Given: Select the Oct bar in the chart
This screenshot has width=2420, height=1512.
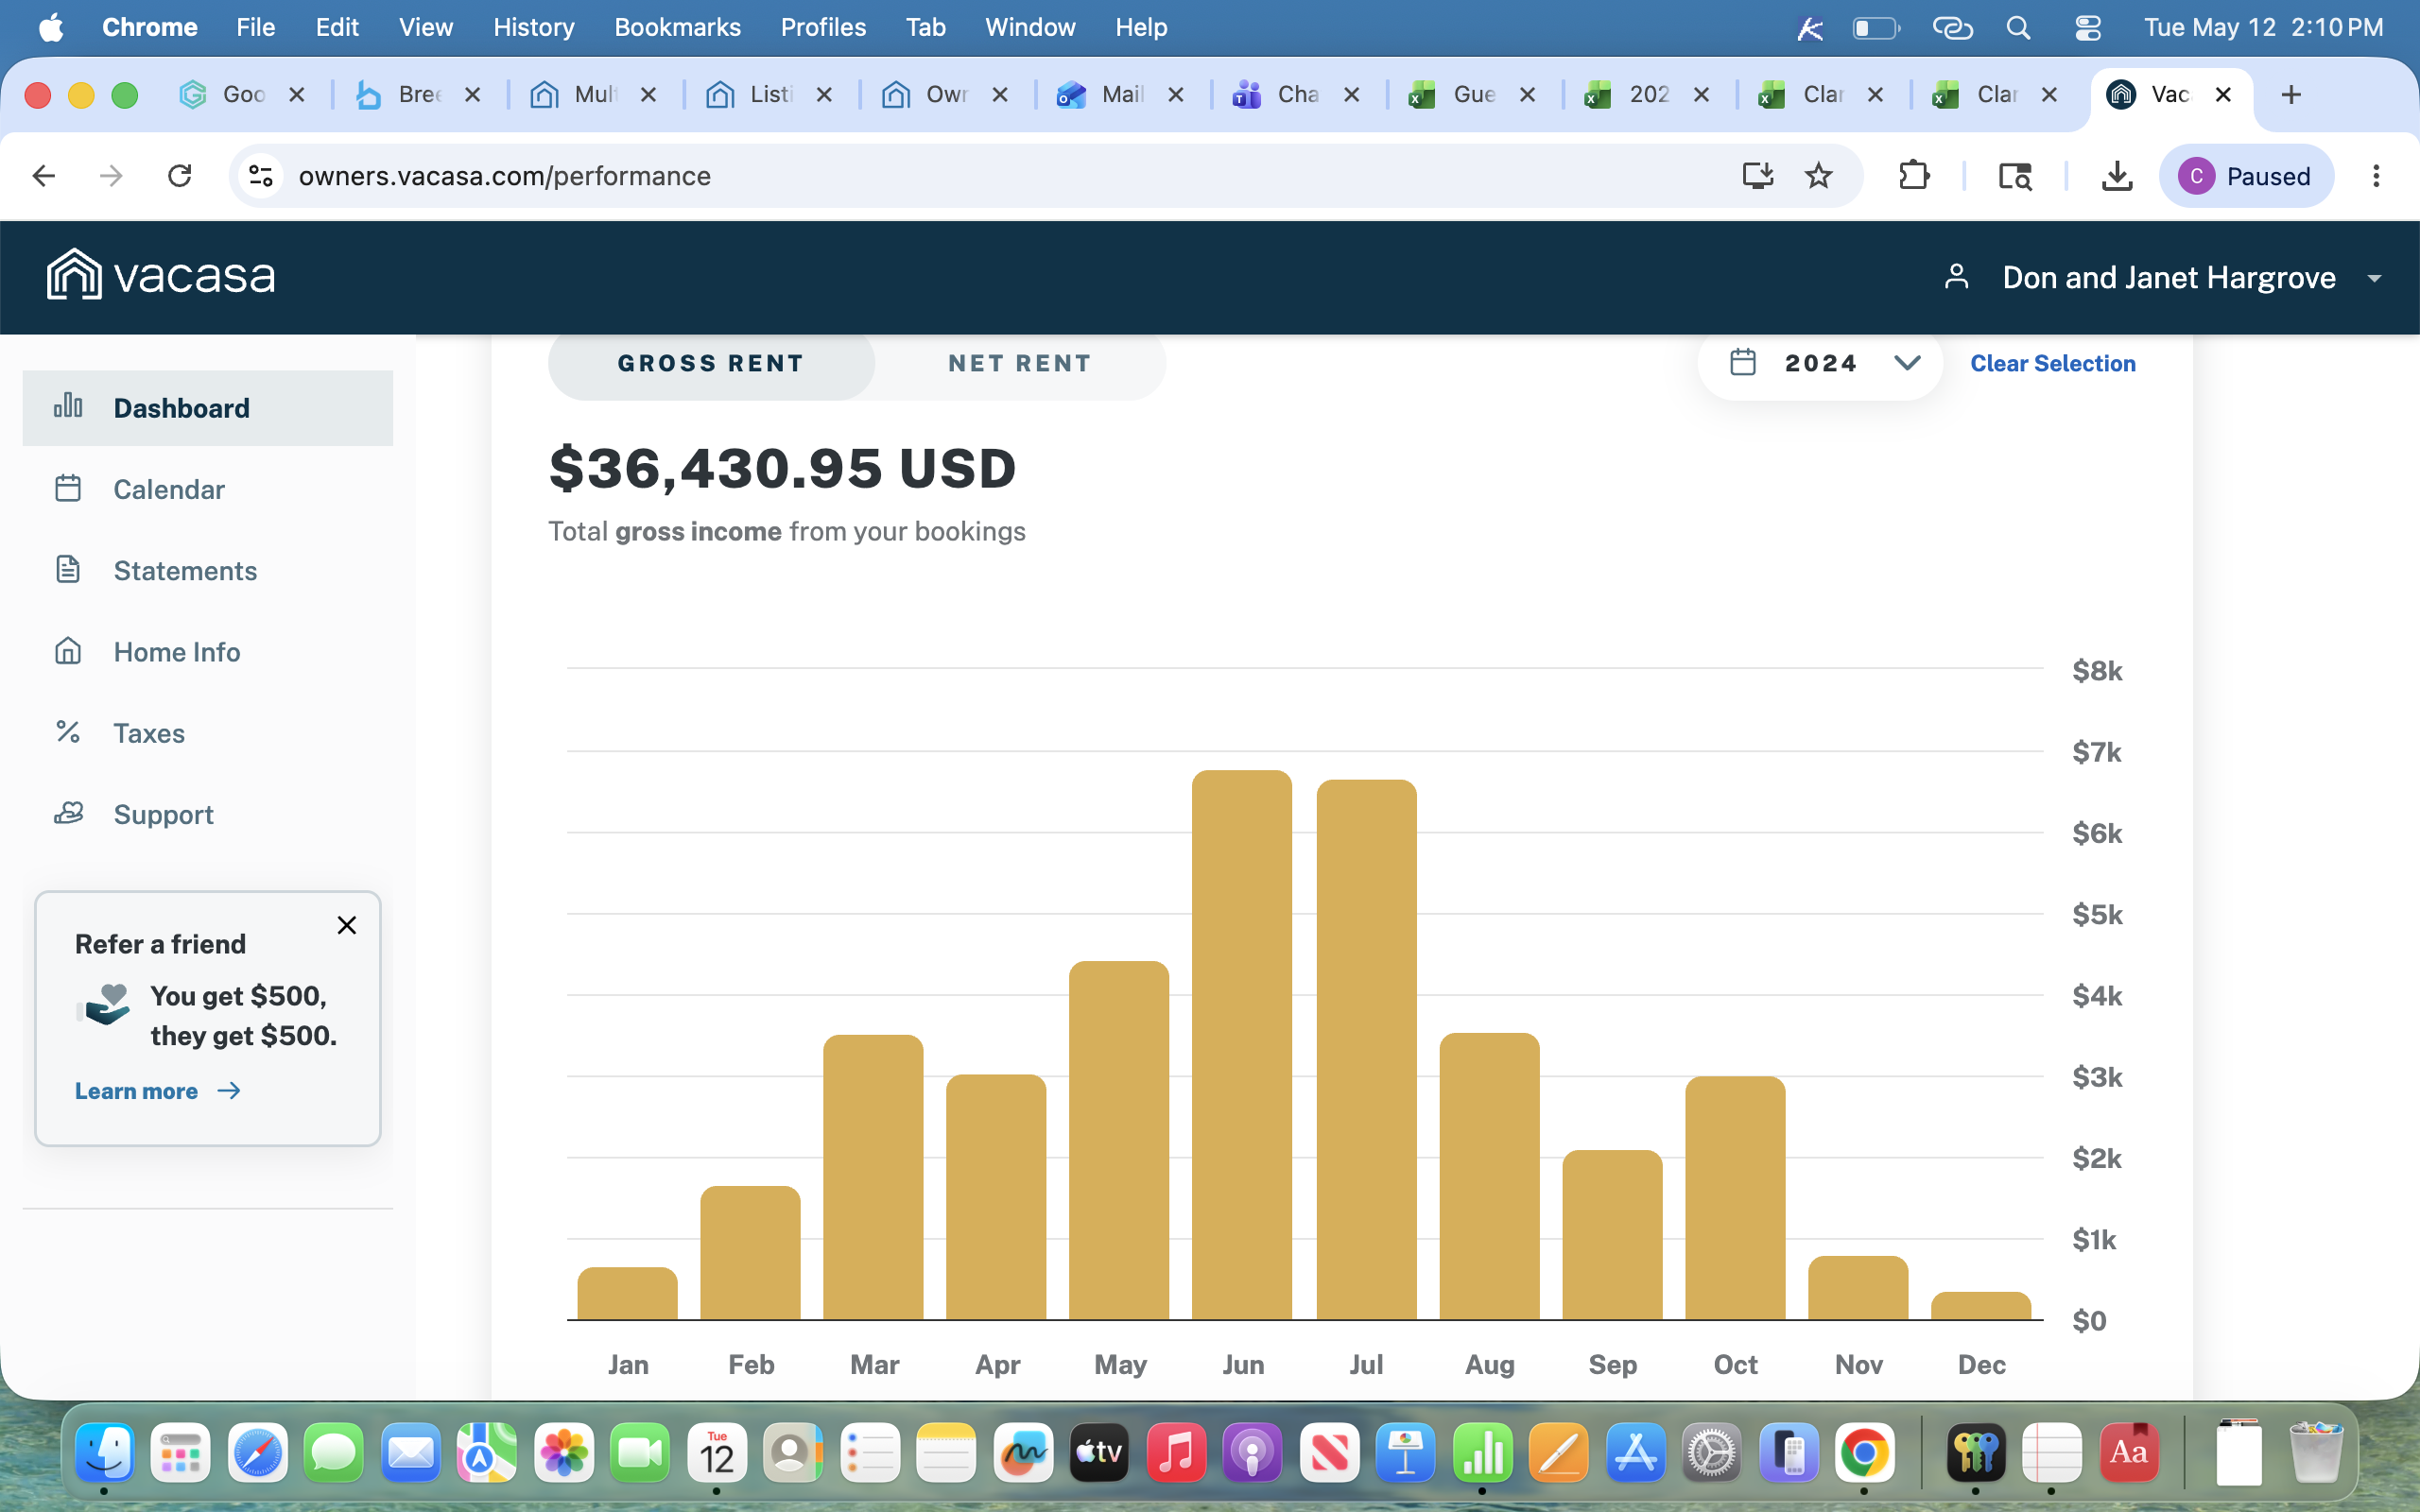Looking at the screenshot, I should coord(1735,1198).
